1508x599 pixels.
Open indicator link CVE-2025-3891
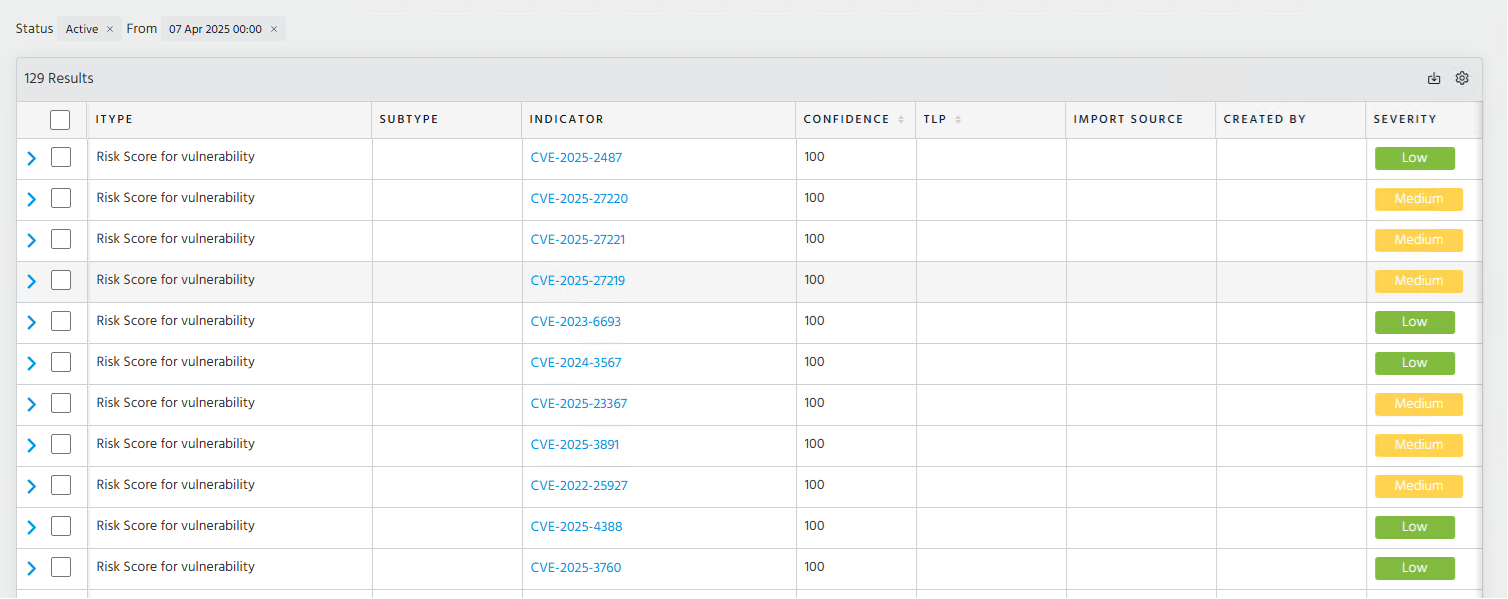coord(575,445)
